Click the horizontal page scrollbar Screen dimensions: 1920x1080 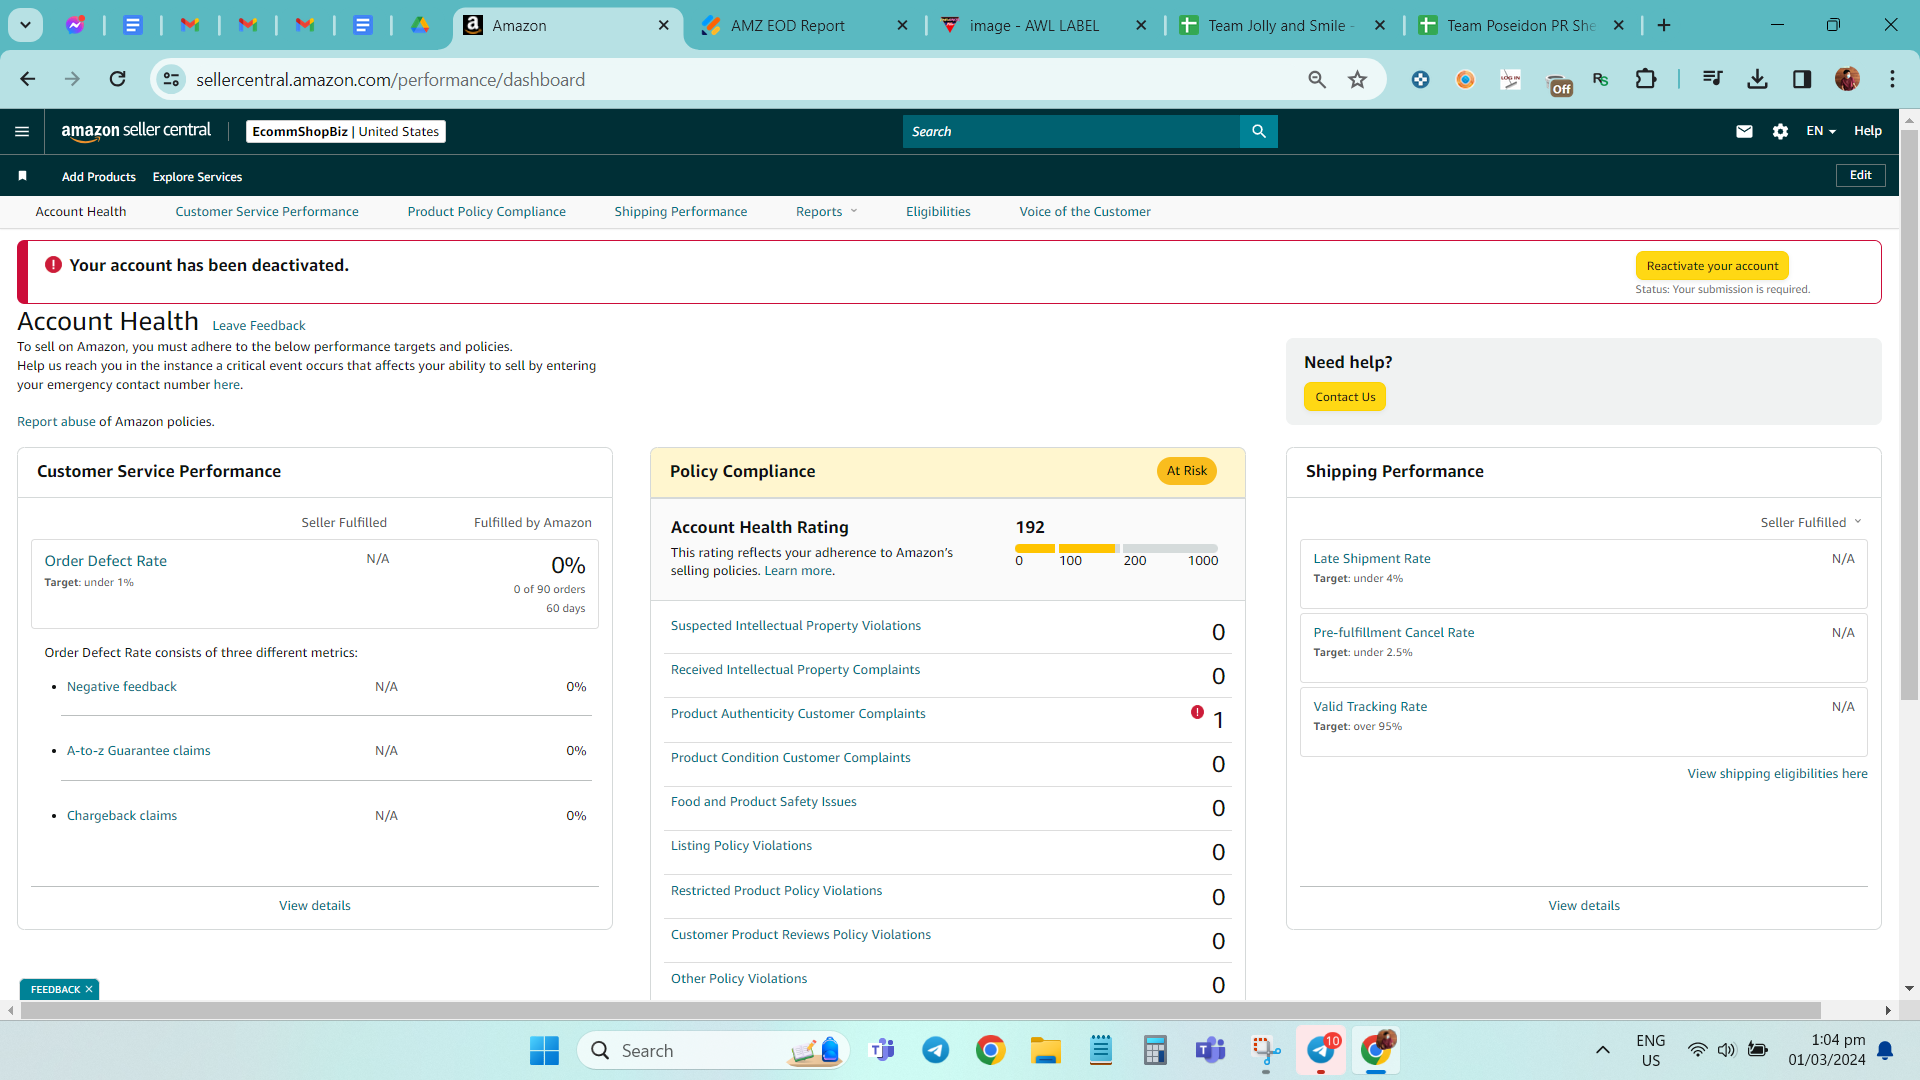920,1010
